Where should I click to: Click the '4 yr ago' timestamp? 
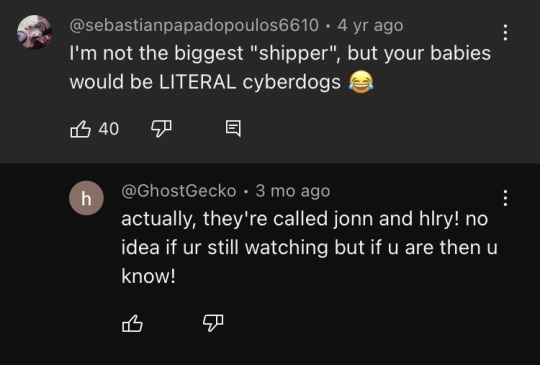click(370, 26)
